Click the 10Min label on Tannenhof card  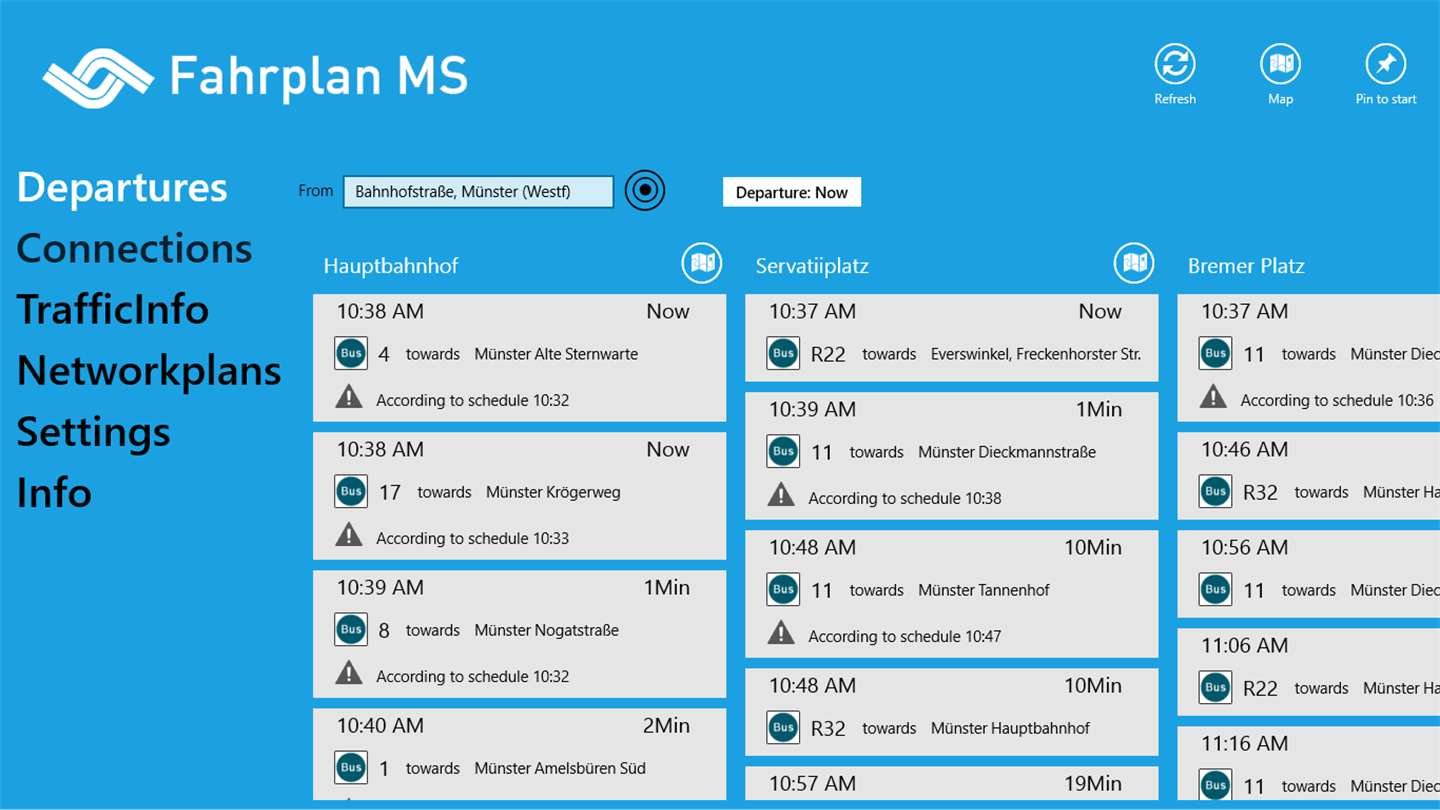coord(1092,547)
